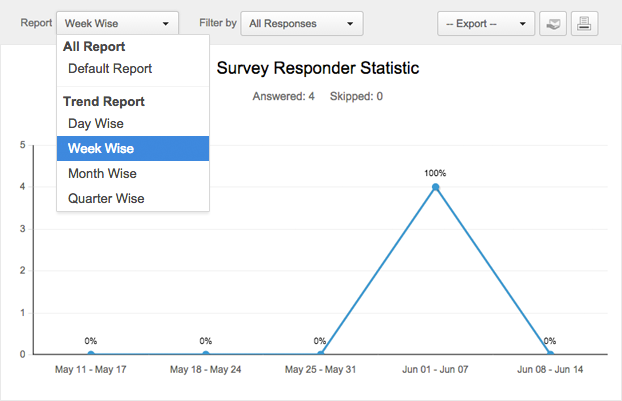This screenshot has width=622, height=401.
Task: Click the May 25 - May 31 data point
Action: click(x=320, y=354)
